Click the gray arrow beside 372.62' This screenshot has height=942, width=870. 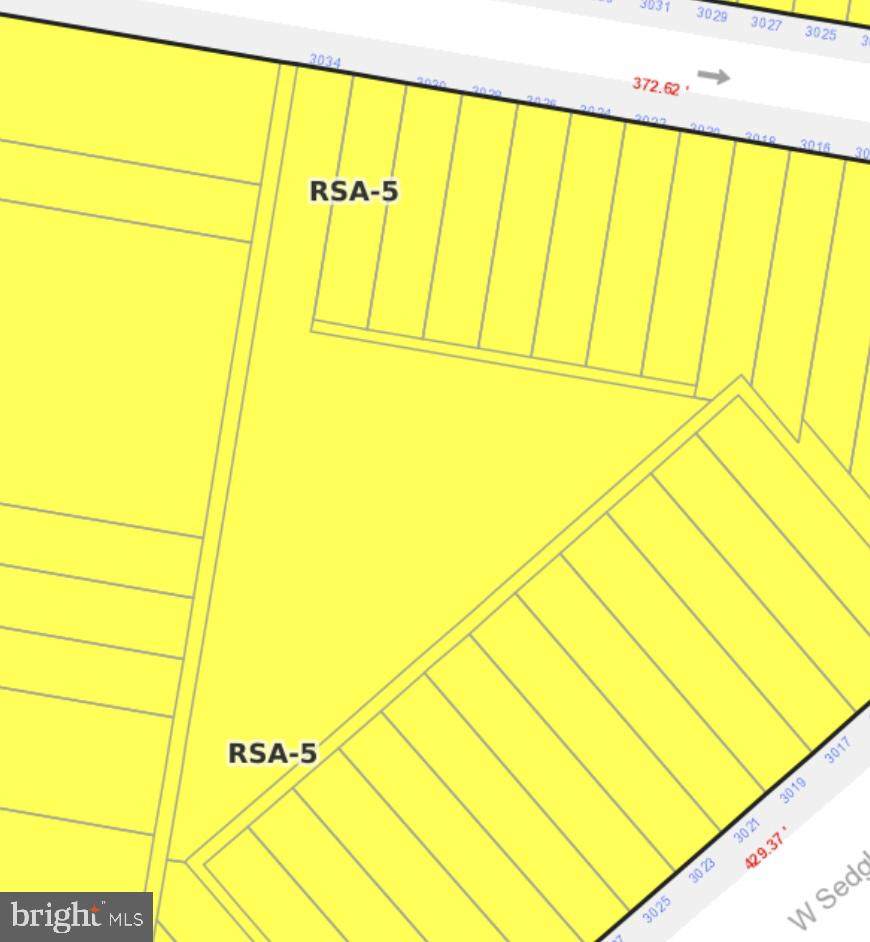[713, 76]
